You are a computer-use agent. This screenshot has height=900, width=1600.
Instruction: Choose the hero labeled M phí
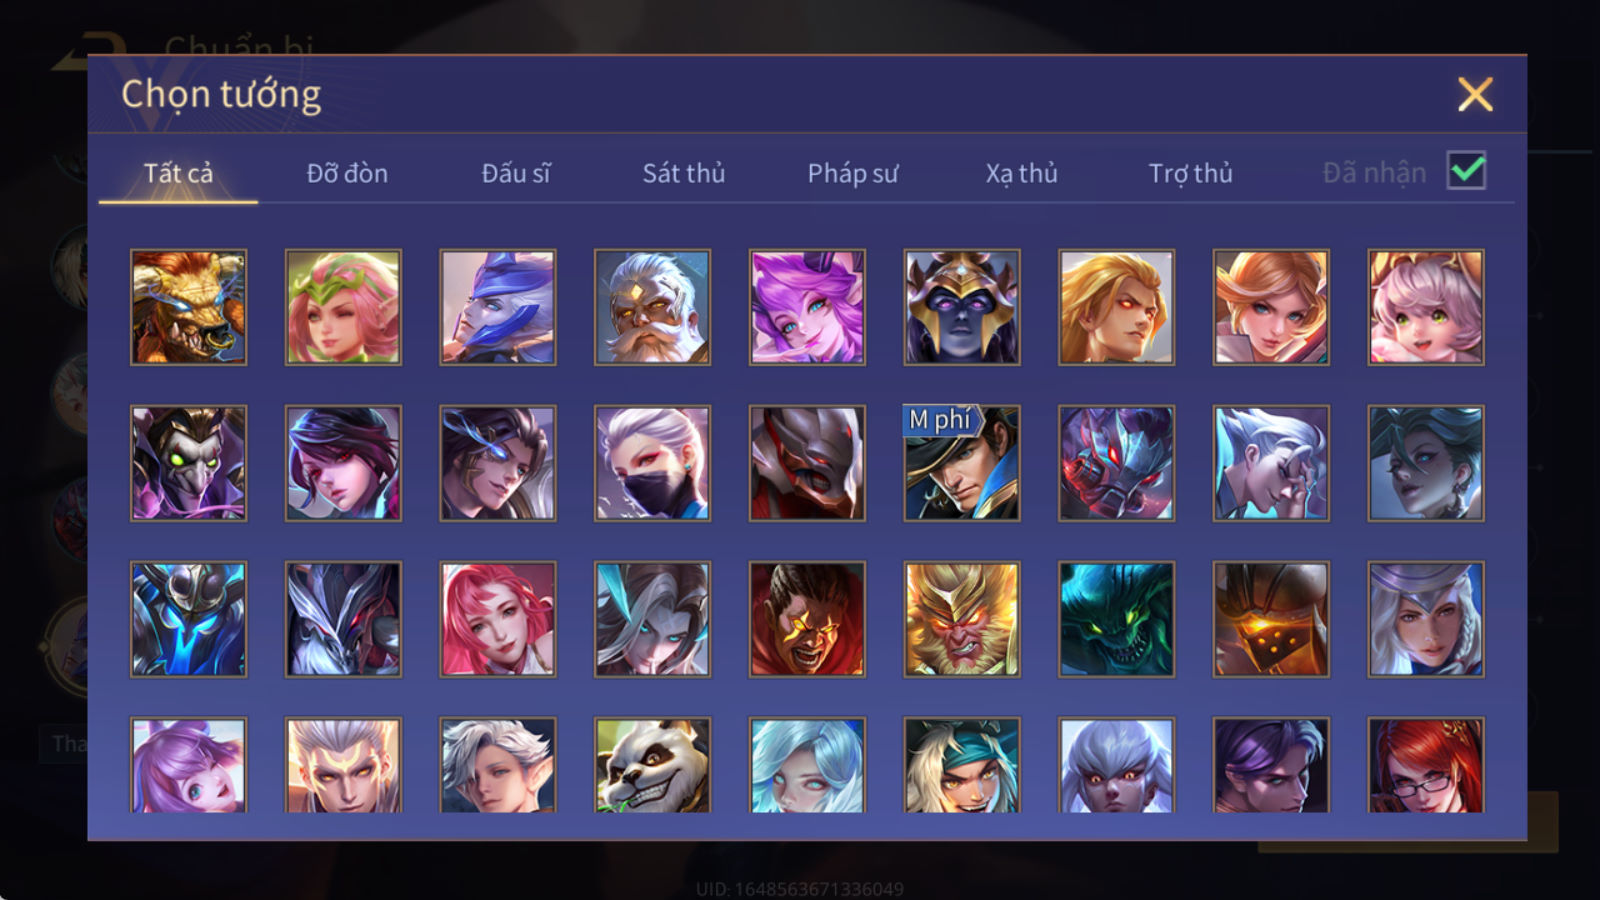pos(962,463)
